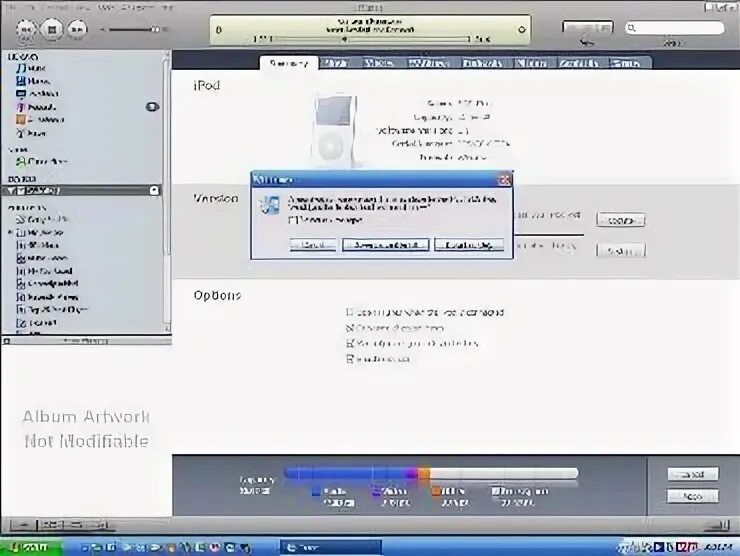Click the purple Video legend swatch

click(377, 491)
